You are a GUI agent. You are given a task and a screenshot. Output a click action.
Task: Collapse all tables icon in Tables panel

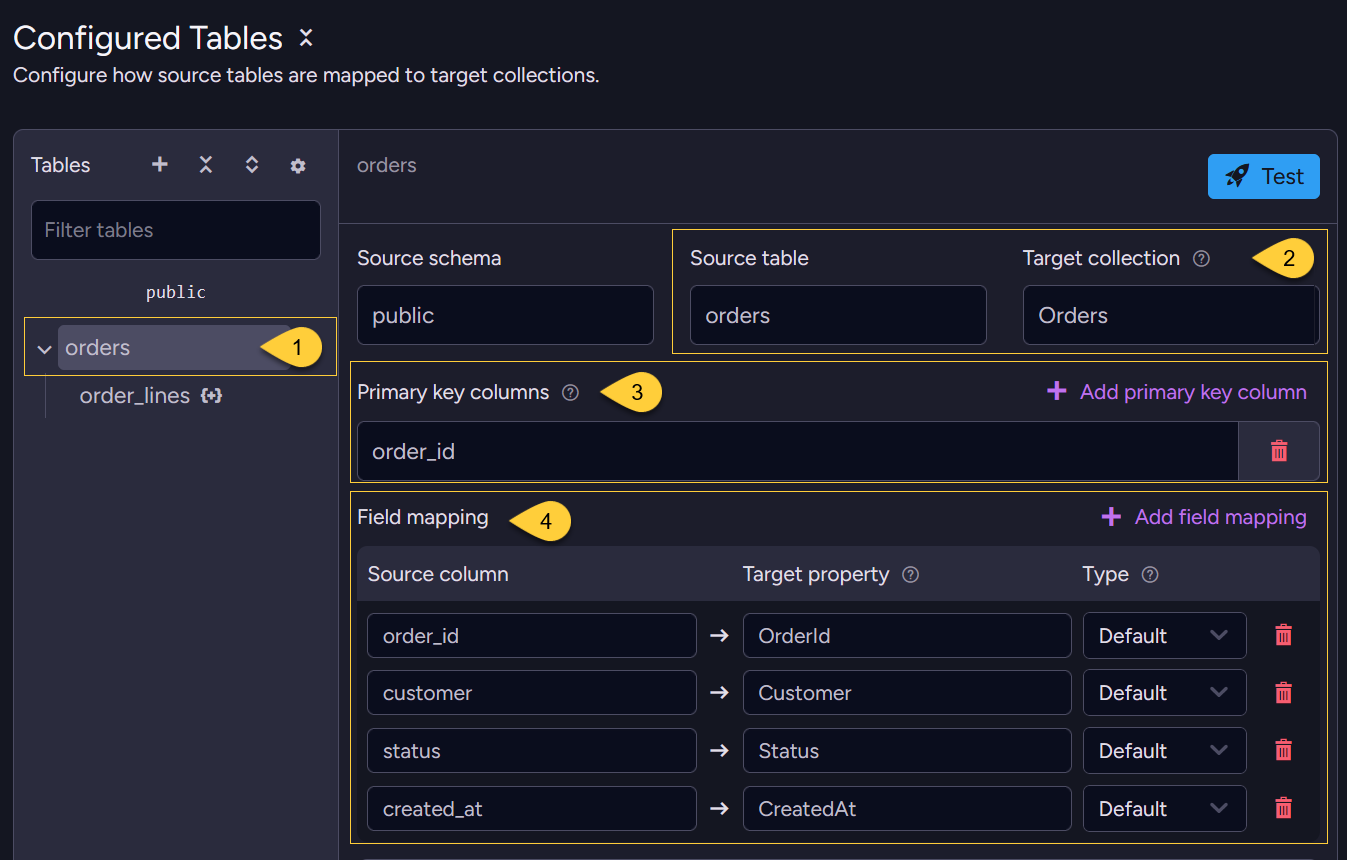206,165
